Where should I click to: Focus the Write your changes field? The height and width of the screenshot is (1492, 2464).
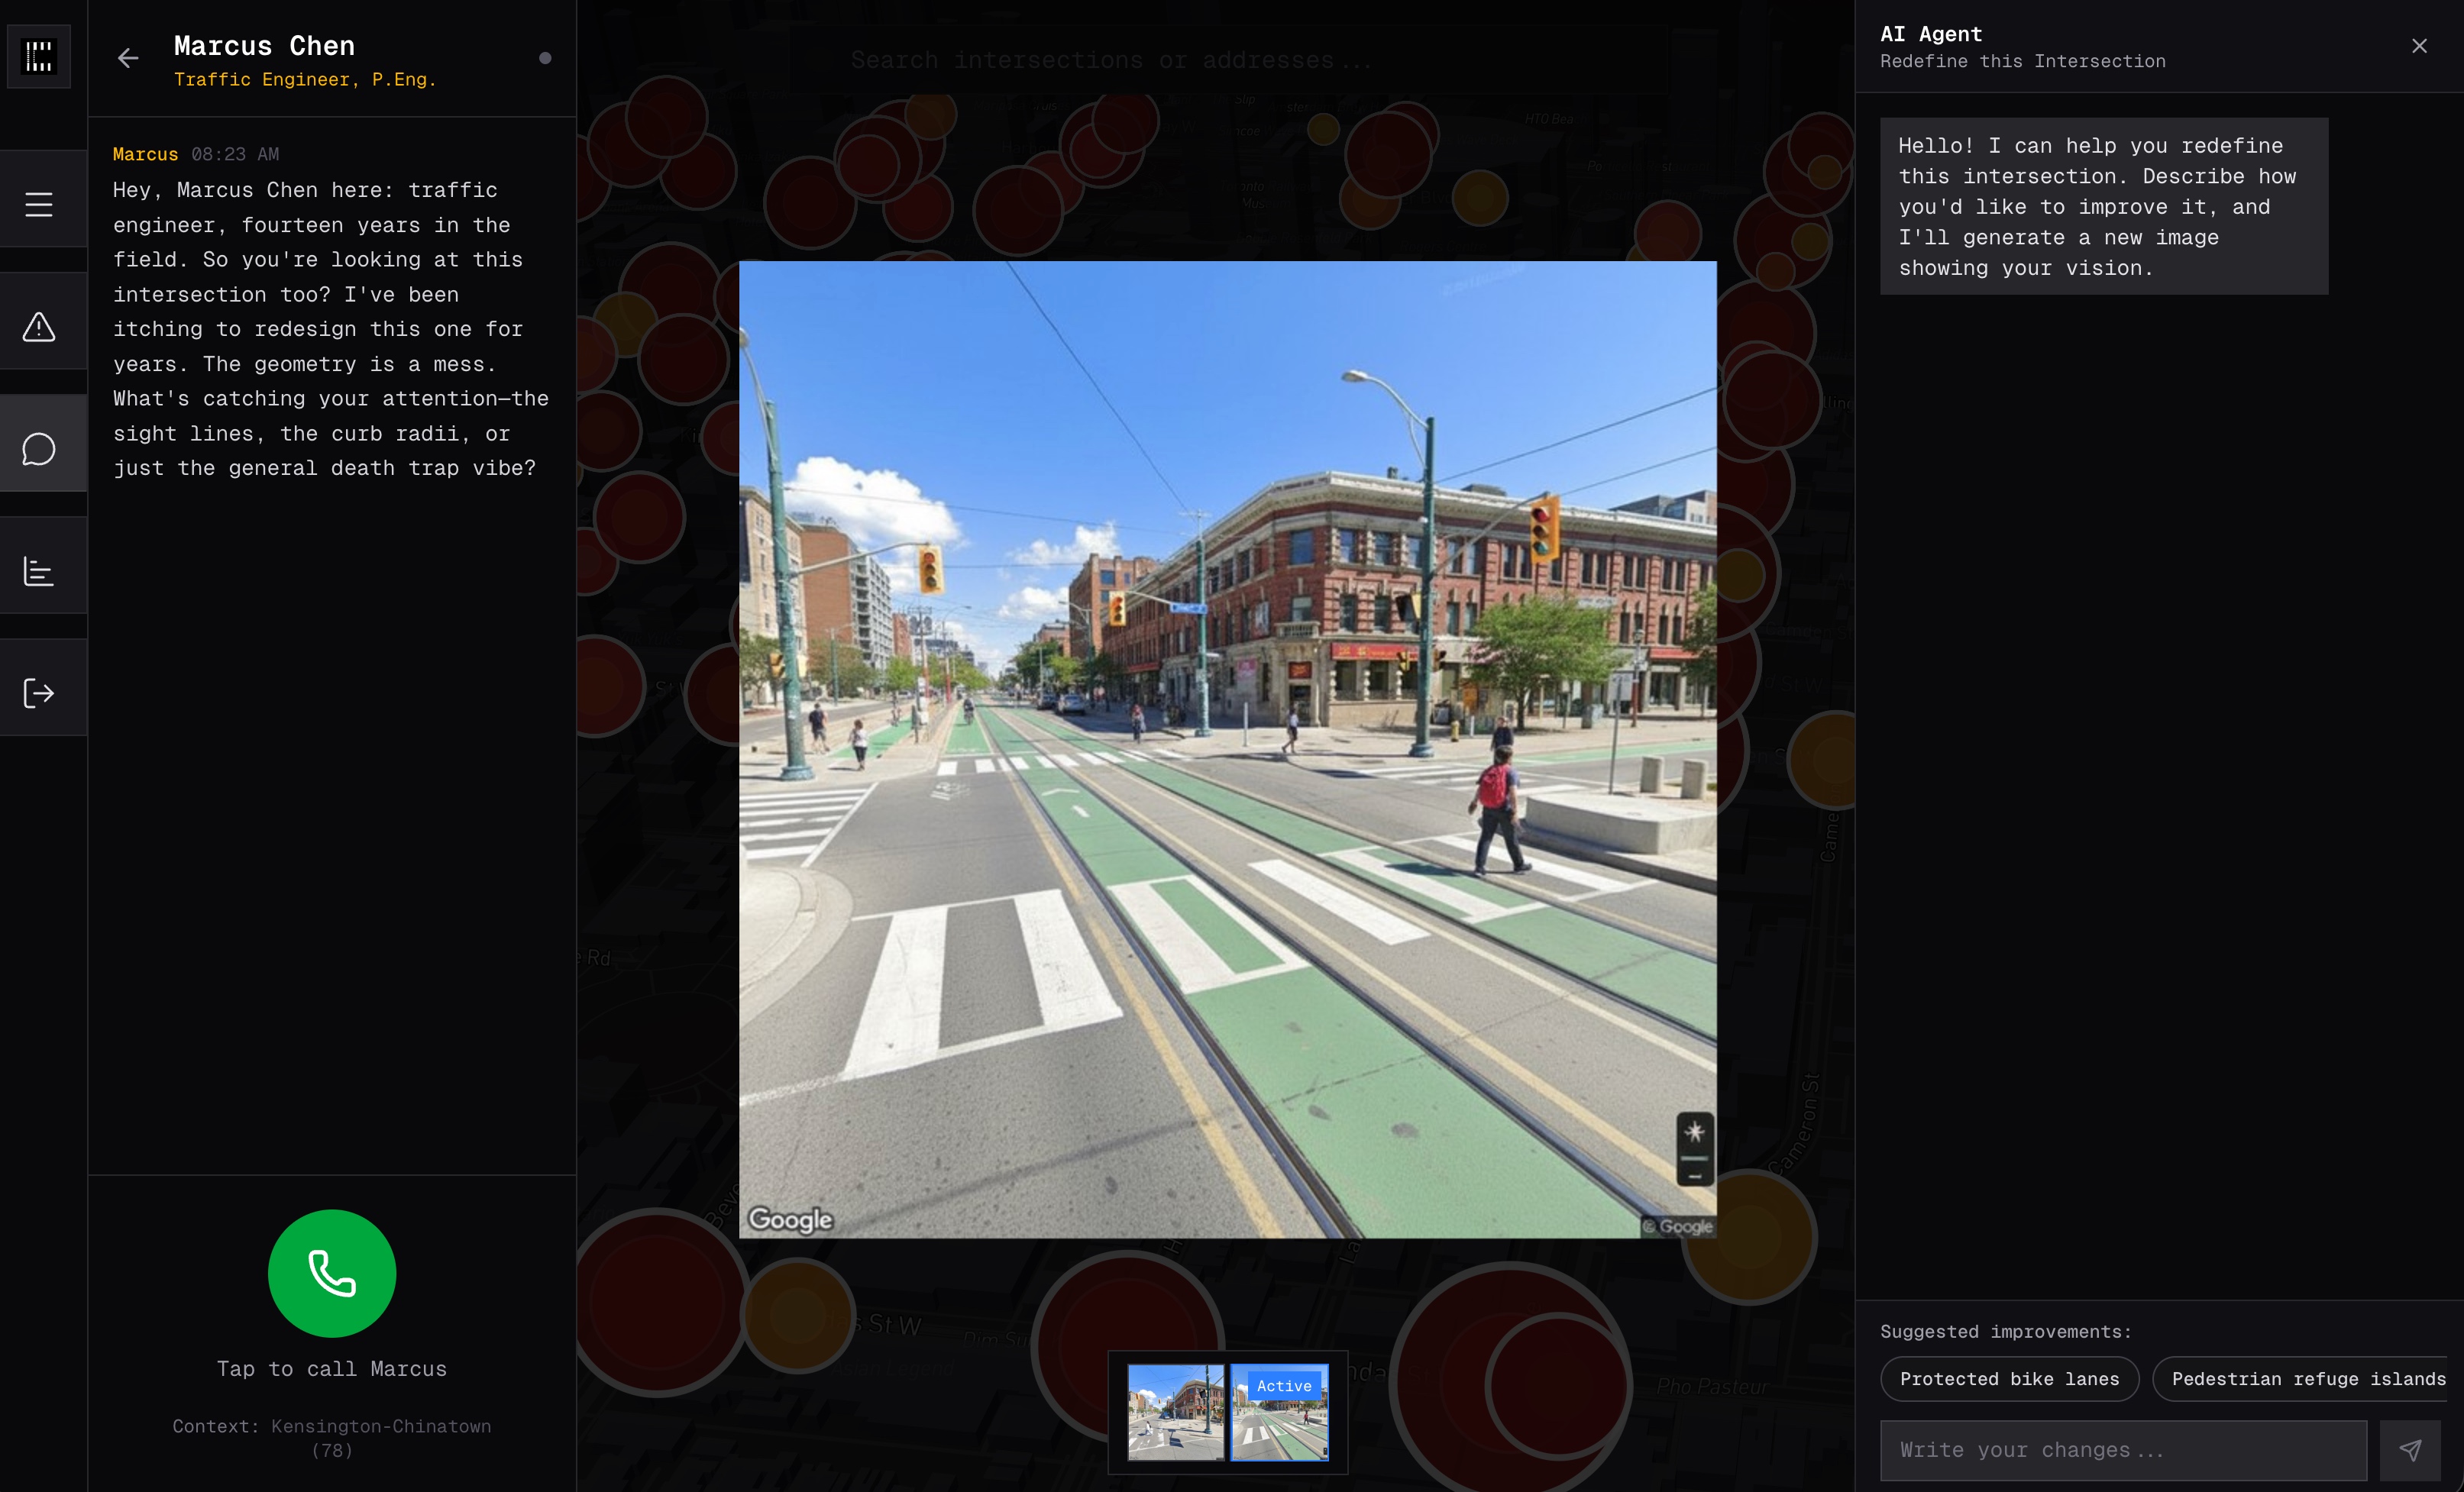coord(2122,1450)
